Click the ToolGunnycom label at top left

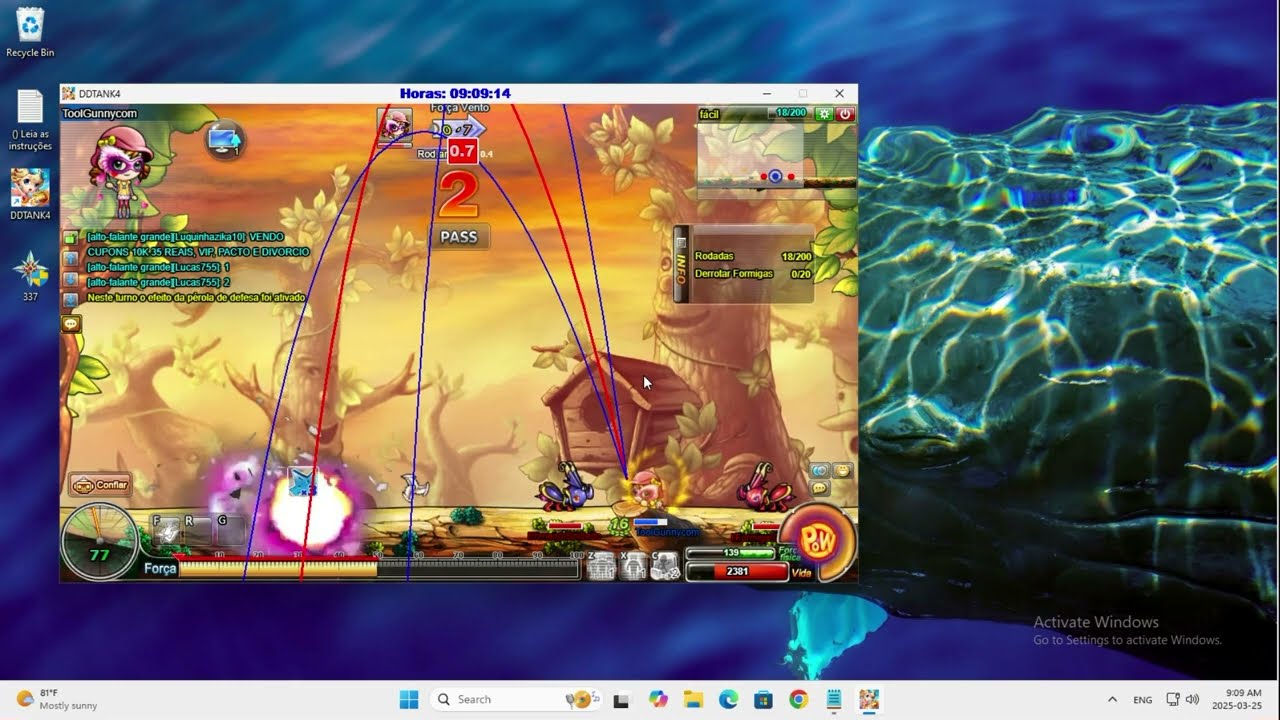click(99, 113)
